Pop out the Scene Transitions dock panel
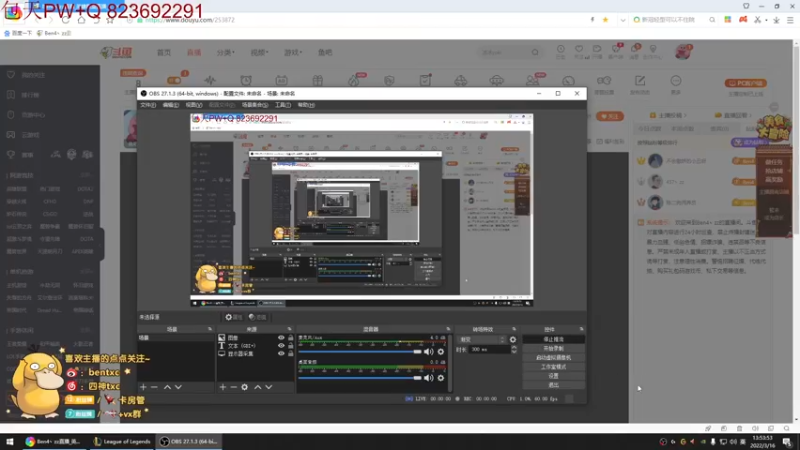The height and width of the screenshot is (450, 800). pos(514,329)
